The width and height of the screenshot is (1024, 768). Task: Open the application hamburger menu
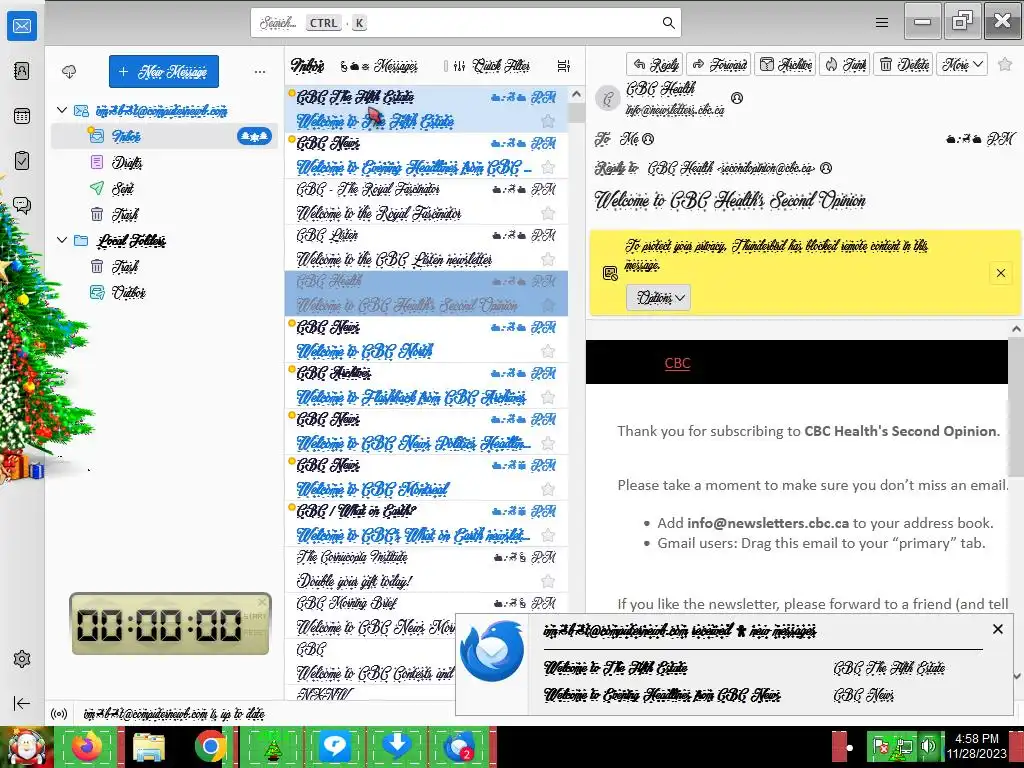pyautogui.click(x=882, y=23)
